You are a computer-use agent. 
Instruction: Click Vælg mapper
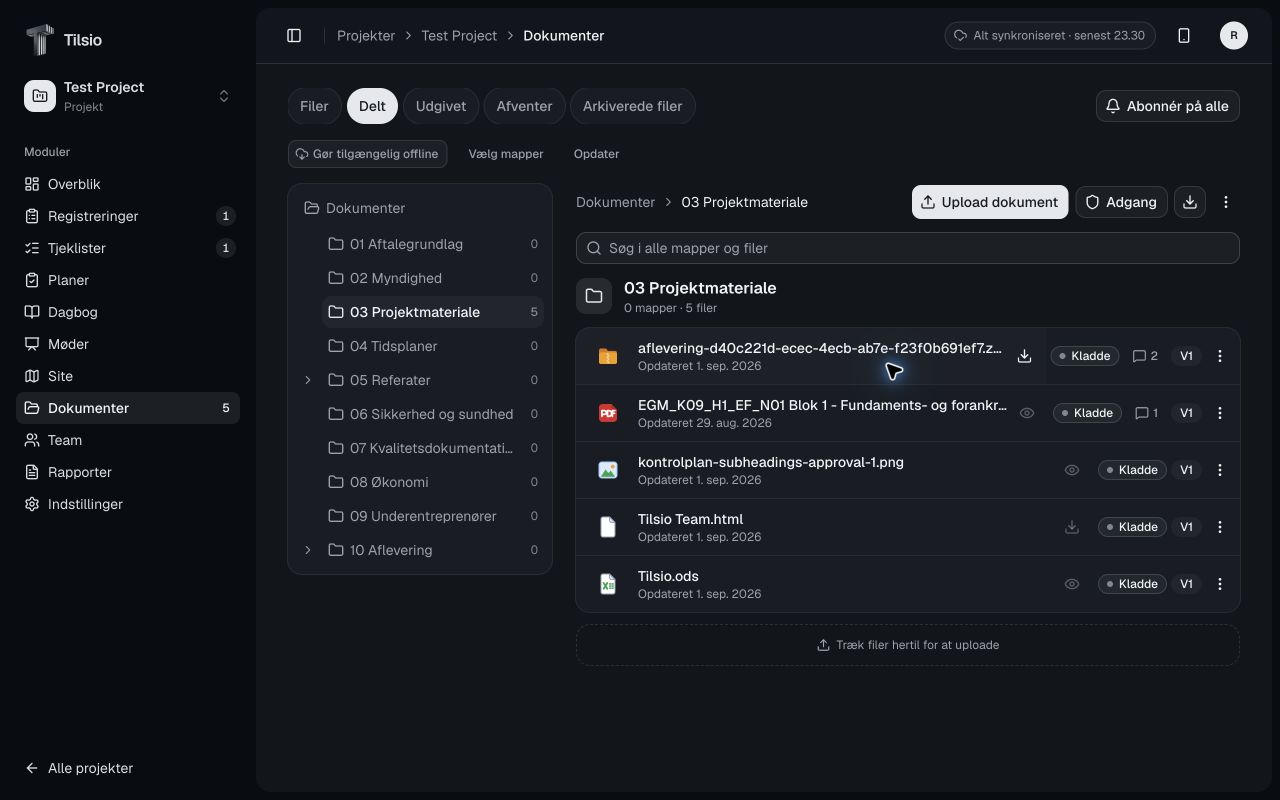click(506, 154)
